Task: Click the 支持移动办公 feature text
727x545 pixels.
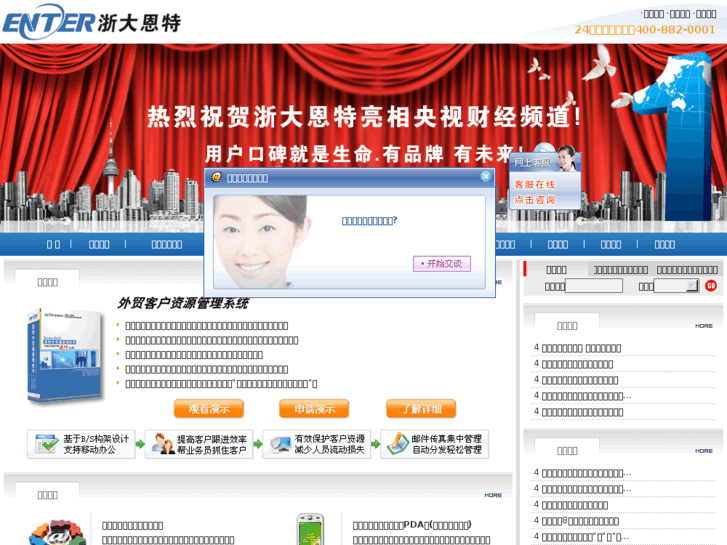Action: pos(89,450)
